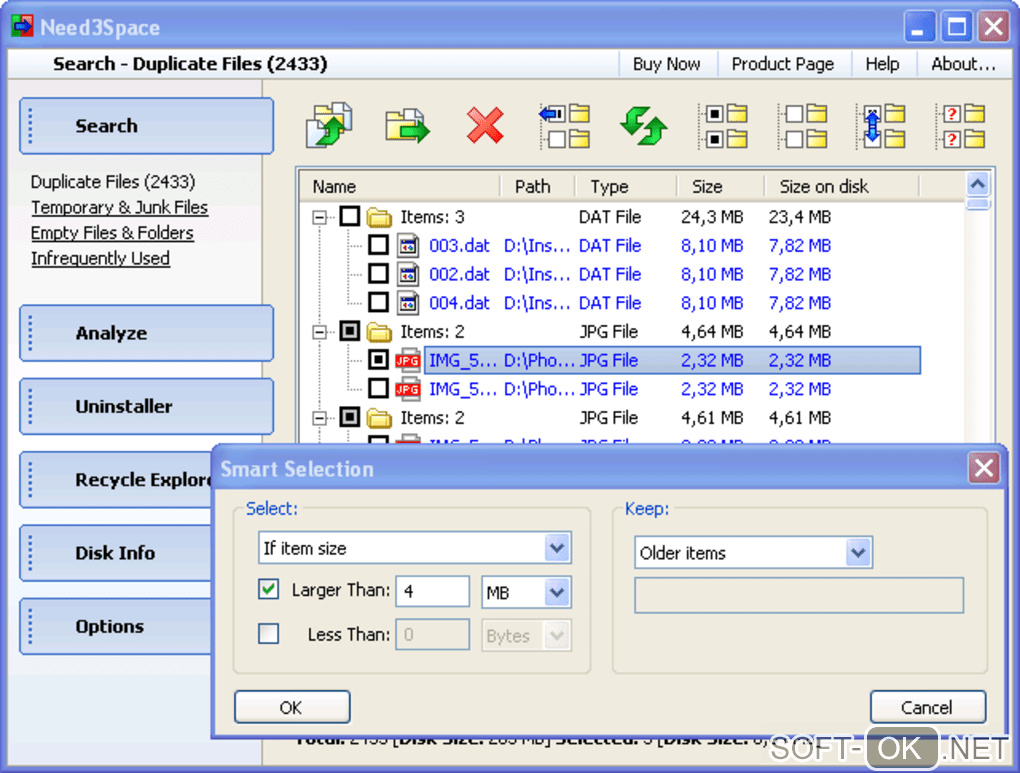Enable the Less Than checkbox

tap(269, 634)
